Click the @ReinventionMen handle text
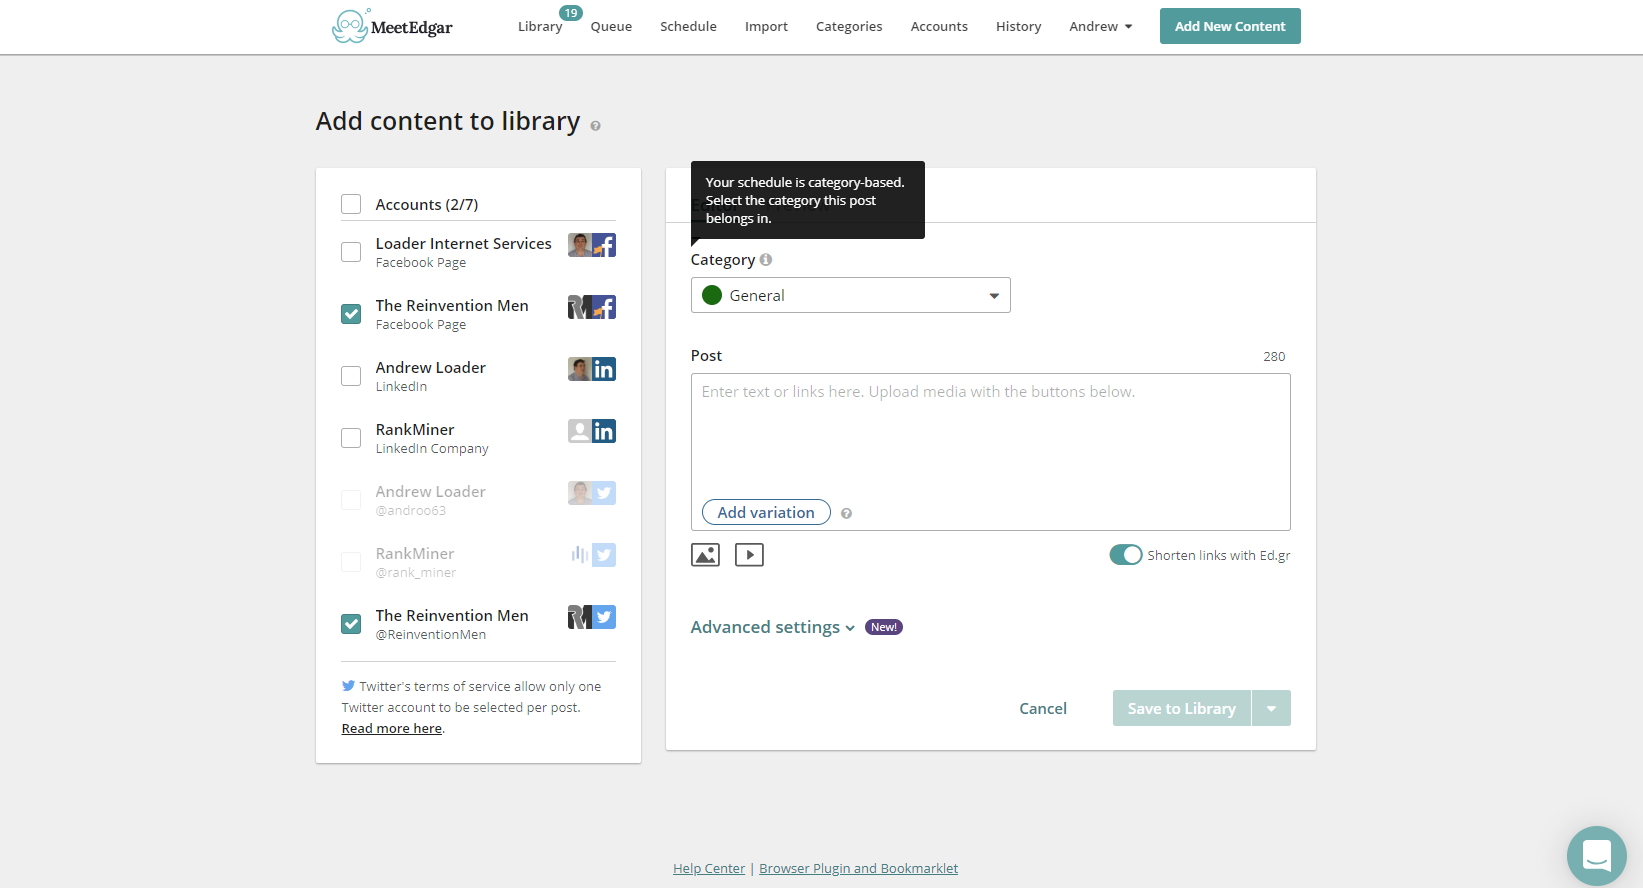Screen dimensions: 1643x888 click(431, 635)
